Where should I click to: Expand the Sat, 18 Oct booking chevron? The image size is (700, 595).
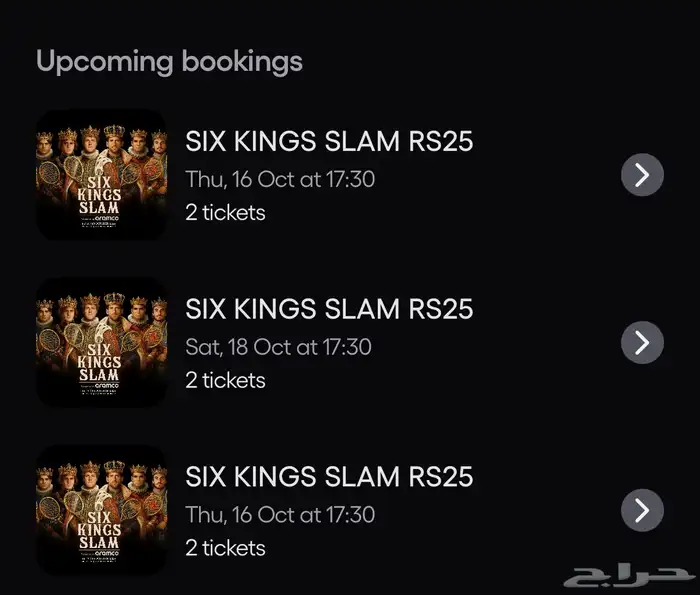pyautogui.click(x=642, y=343)
